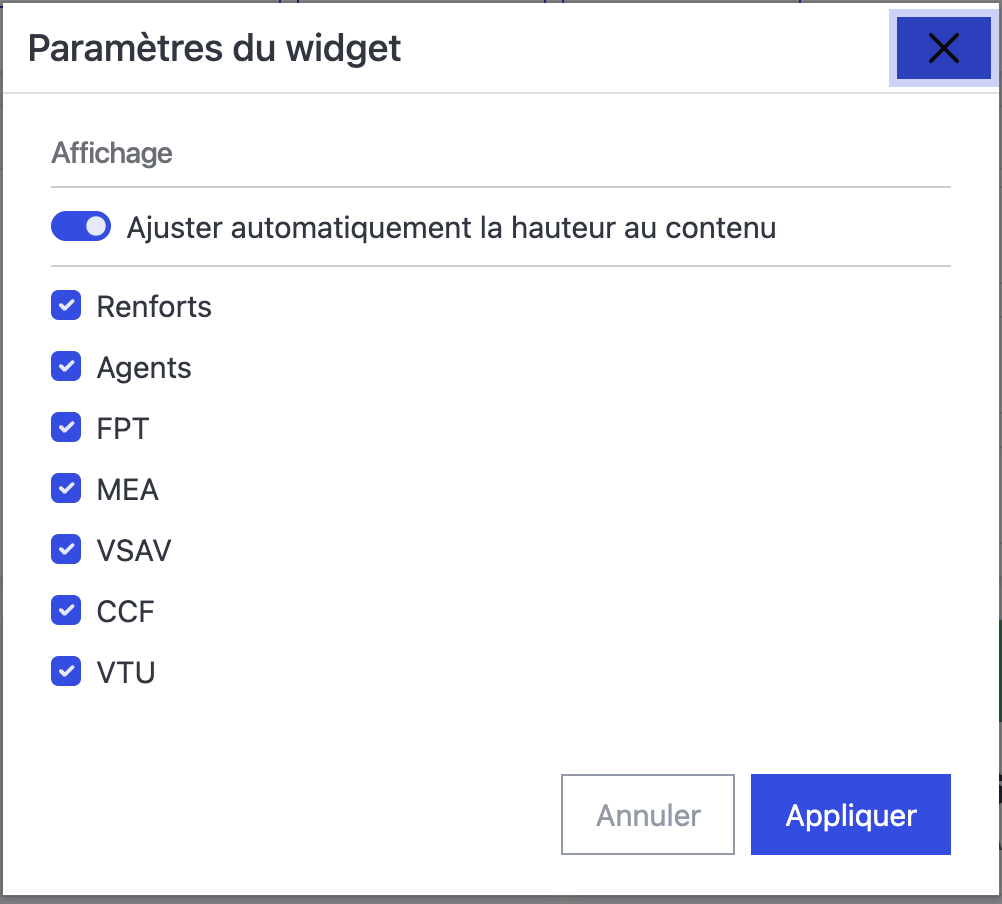Deselect the VSAV checkbox
The height and width of the screenshot is (904, 1002).
coord(66,550)
